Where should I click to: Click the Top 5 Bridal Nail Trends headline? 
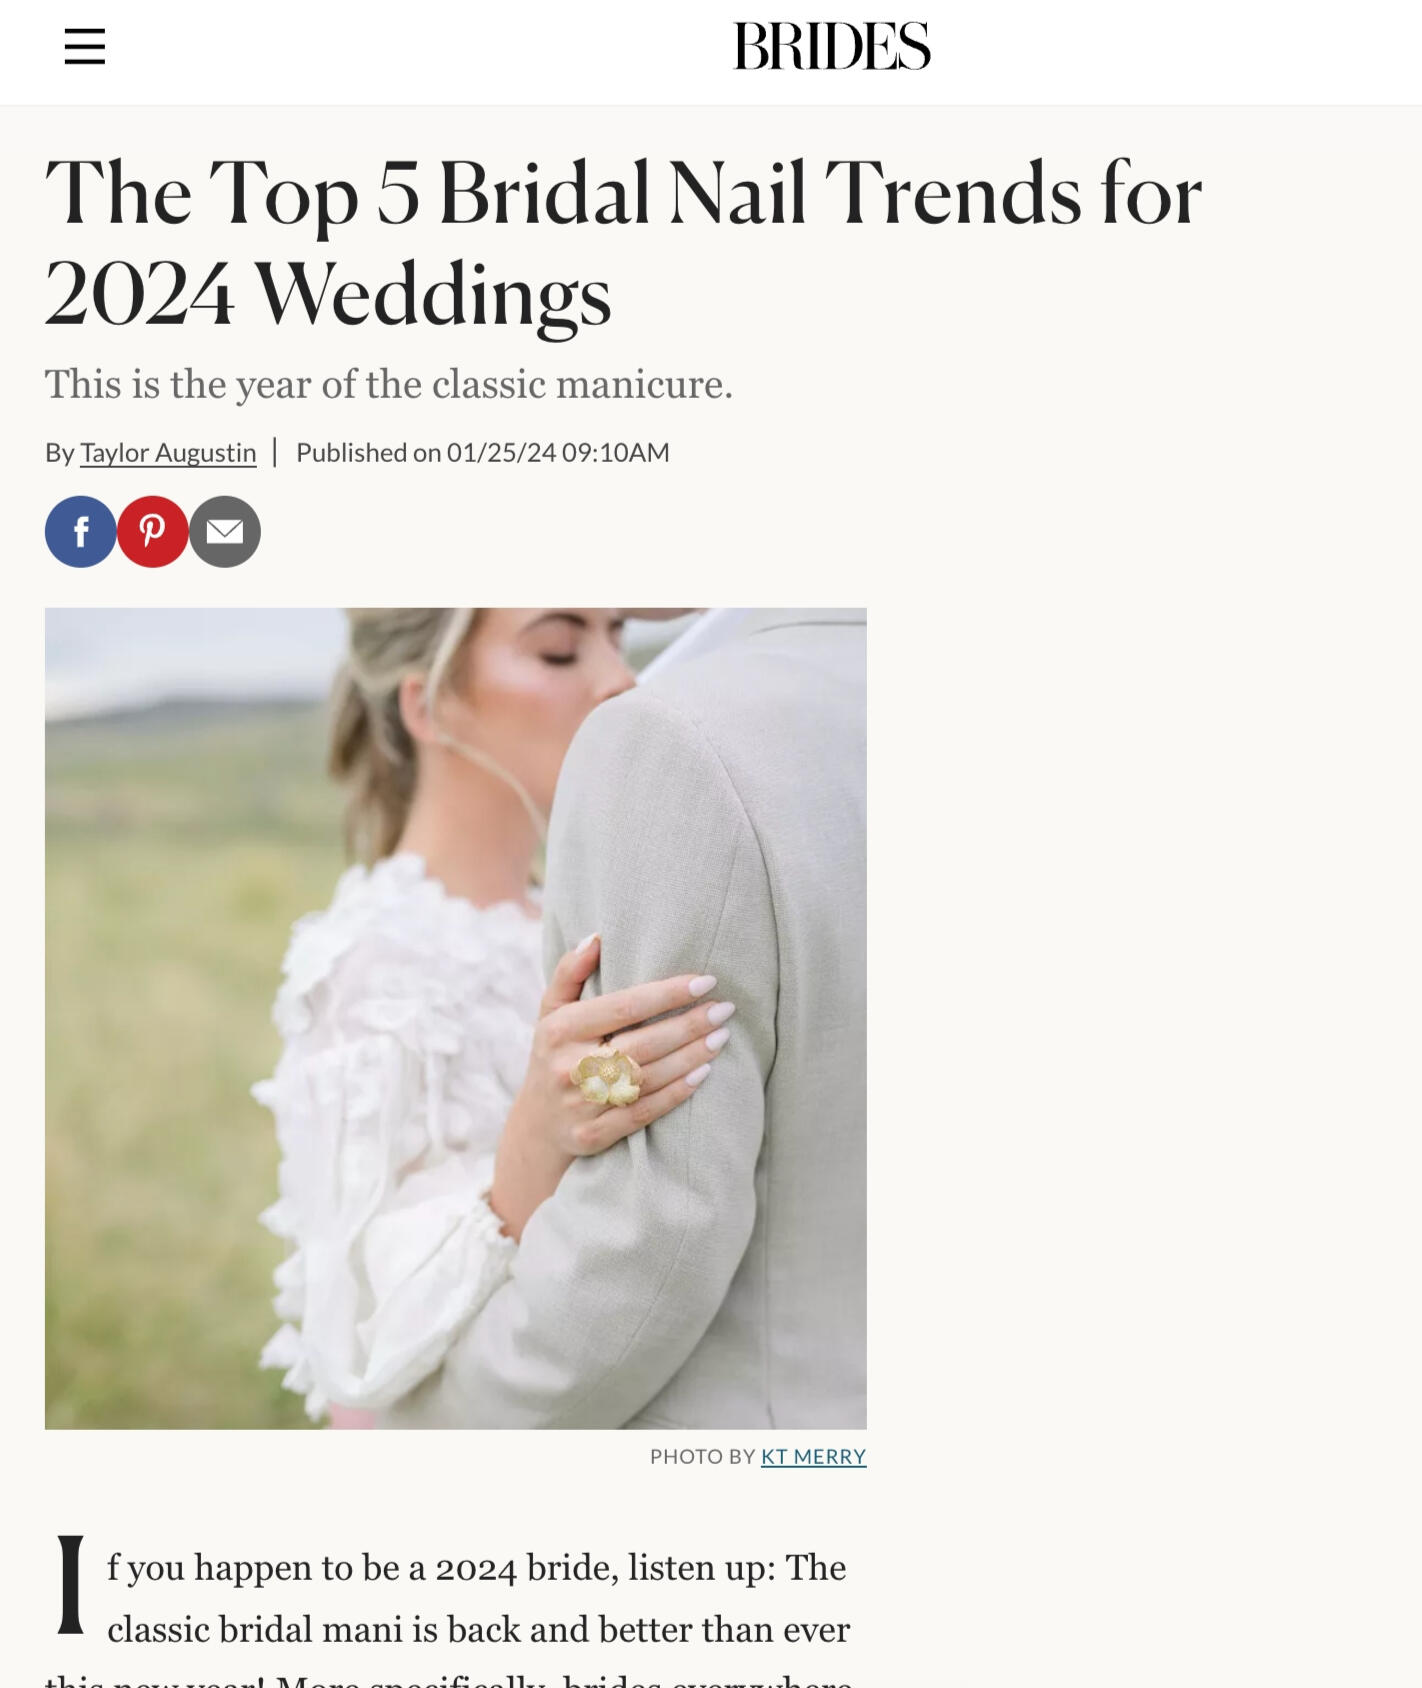pyautogui.click(x=623, y=243)
